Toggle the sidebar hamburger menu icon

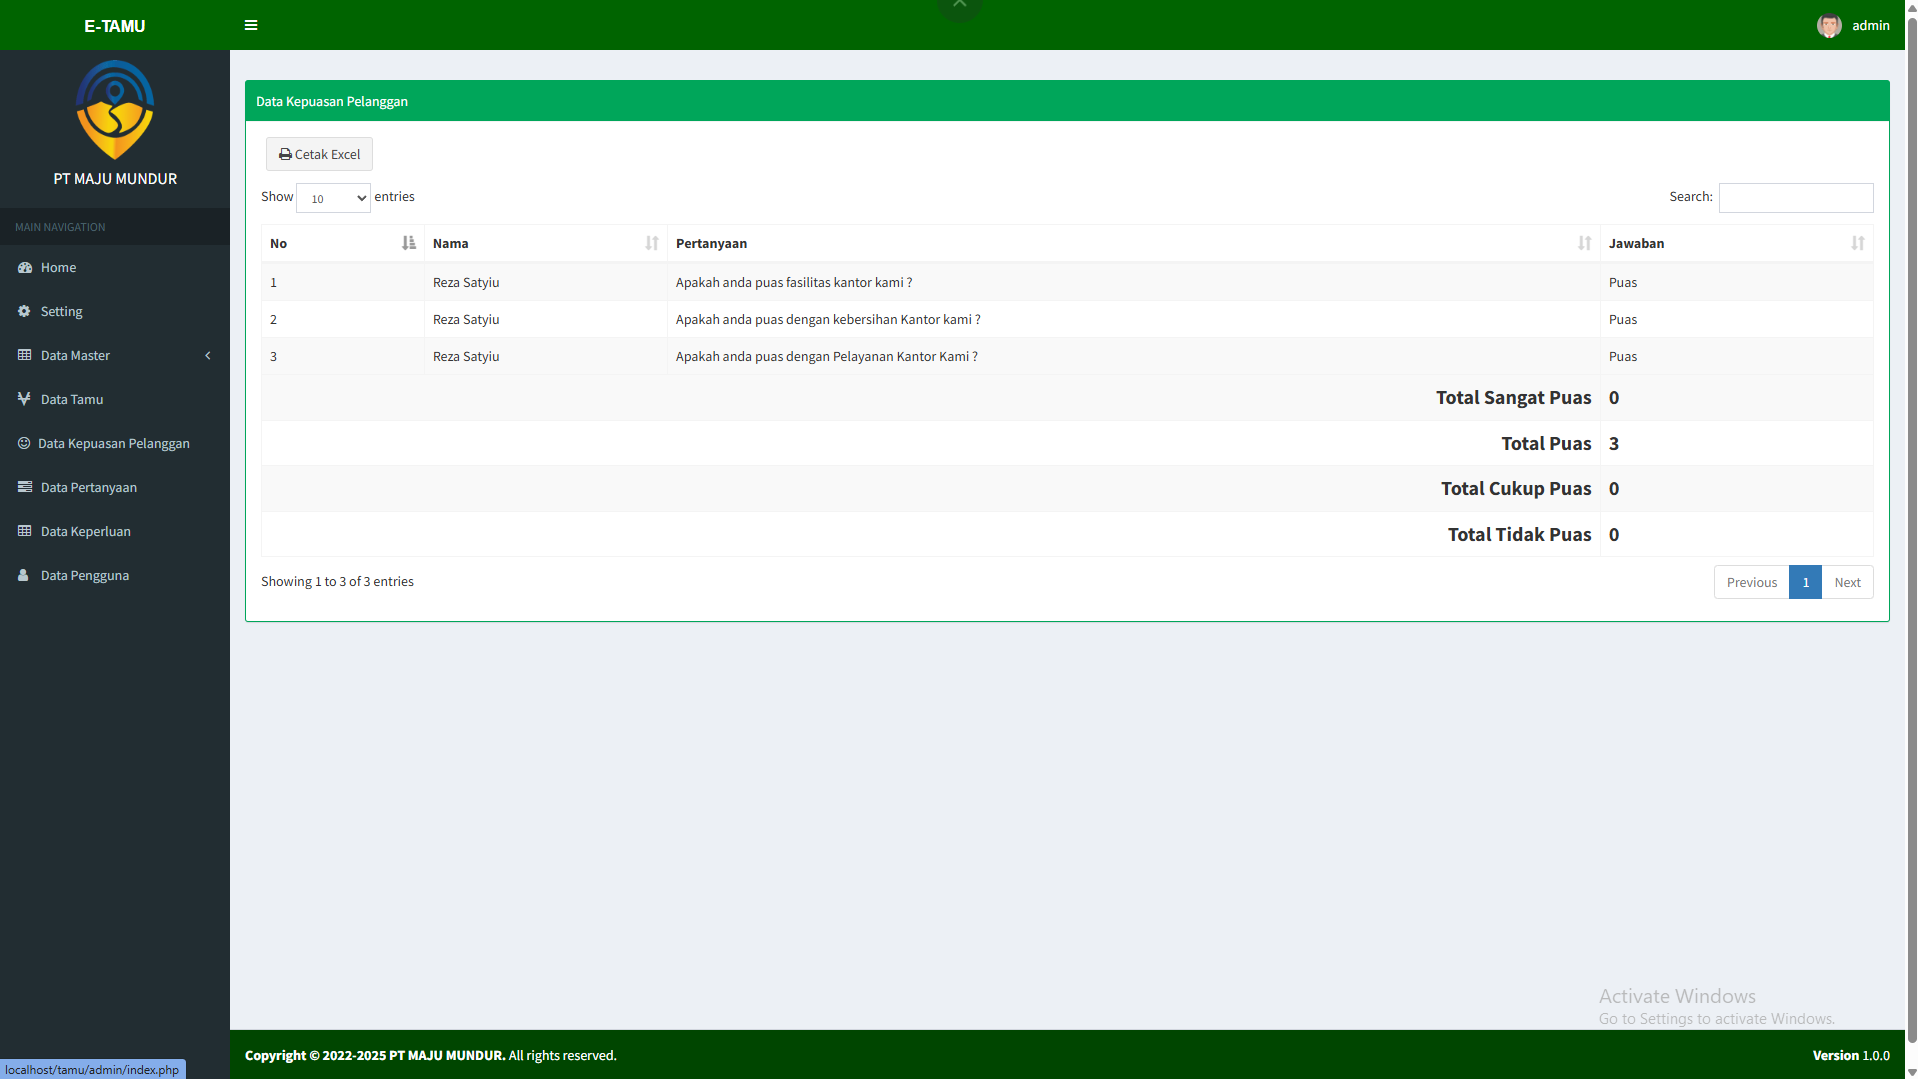click(x=251, y=25)
